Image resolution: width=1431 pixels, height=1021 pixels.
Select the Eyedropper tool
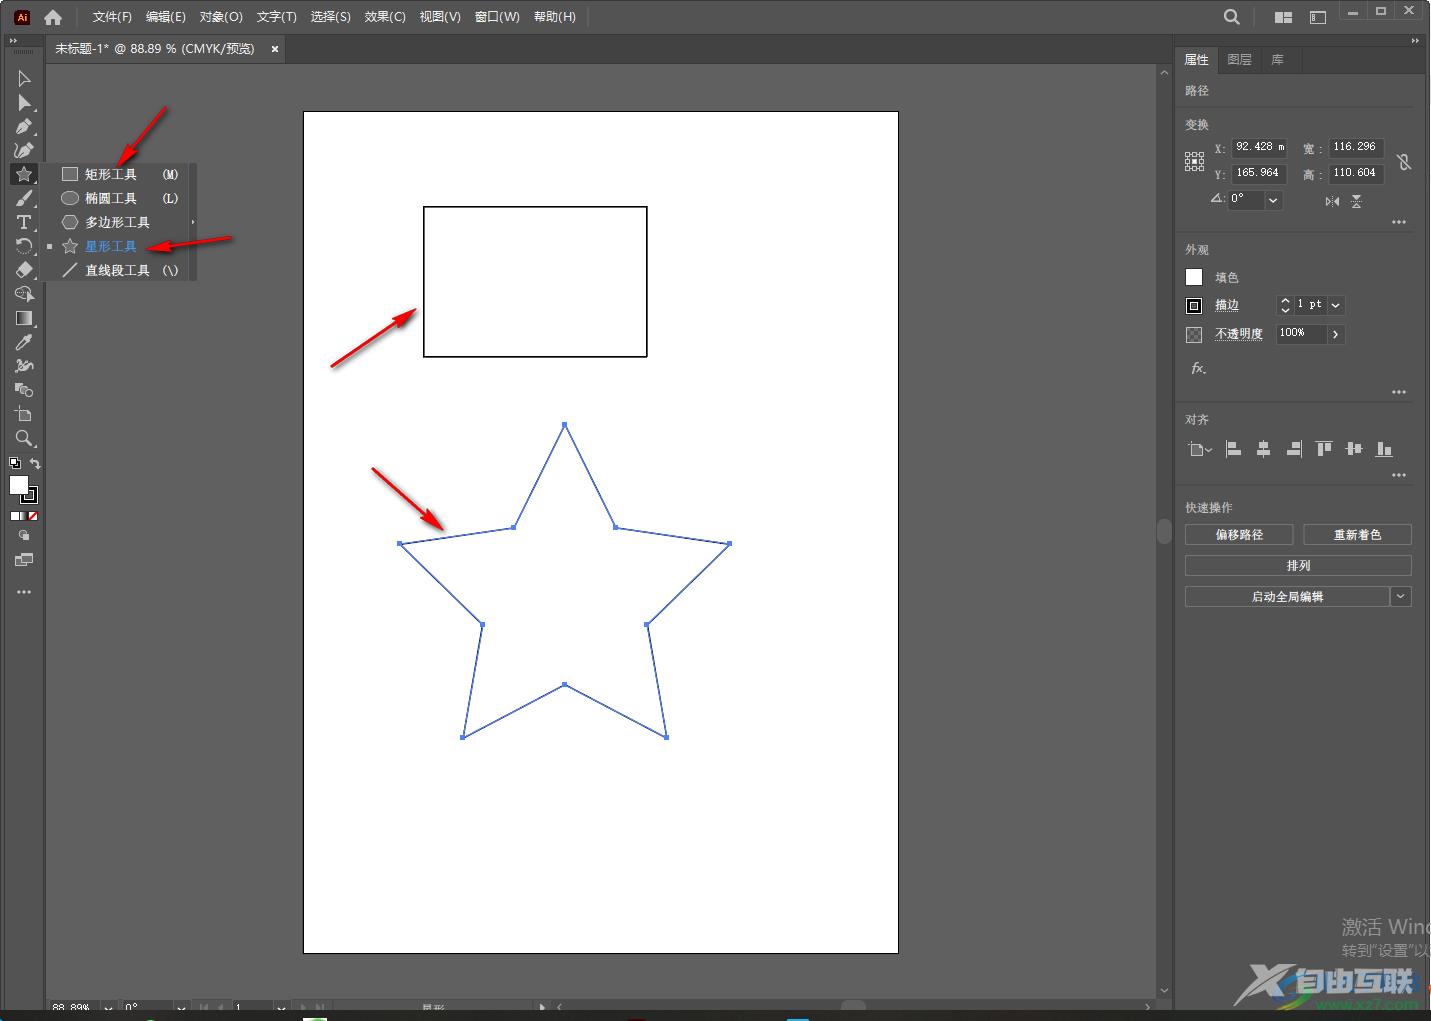(24, 342)
